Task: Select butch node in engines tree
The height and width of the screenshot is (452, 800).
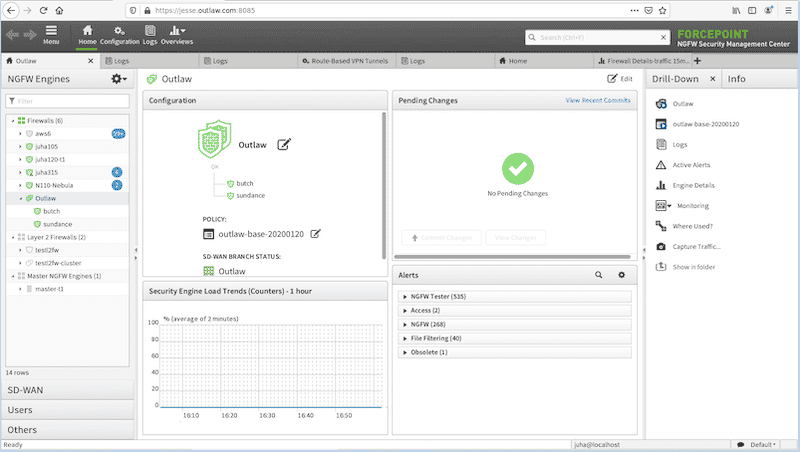Action: point(52,211)
